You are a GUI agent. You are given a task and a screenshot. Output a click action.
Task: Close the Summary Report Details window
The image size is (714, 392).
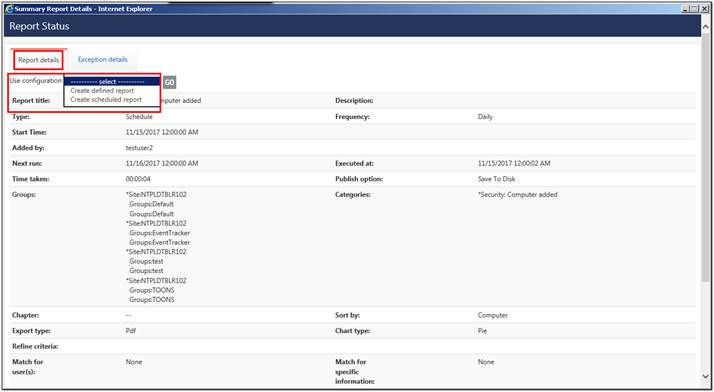click(704, 9)
